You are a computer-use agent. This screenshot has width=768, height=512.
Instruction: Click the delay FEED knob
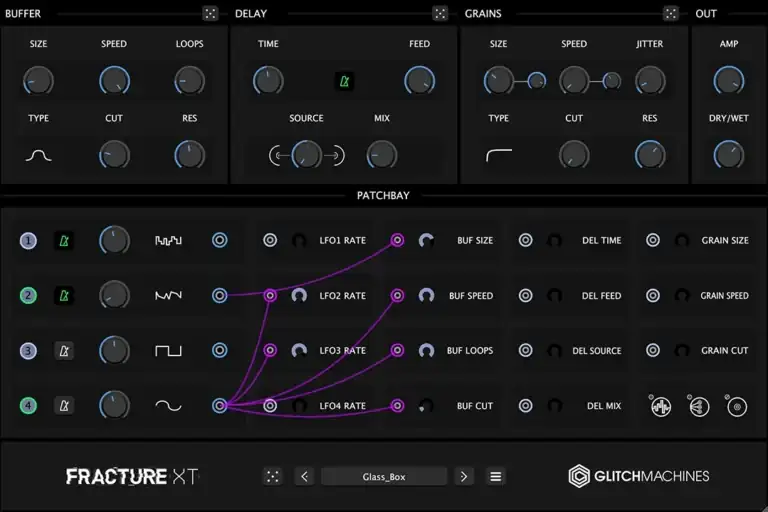(419, 81)
